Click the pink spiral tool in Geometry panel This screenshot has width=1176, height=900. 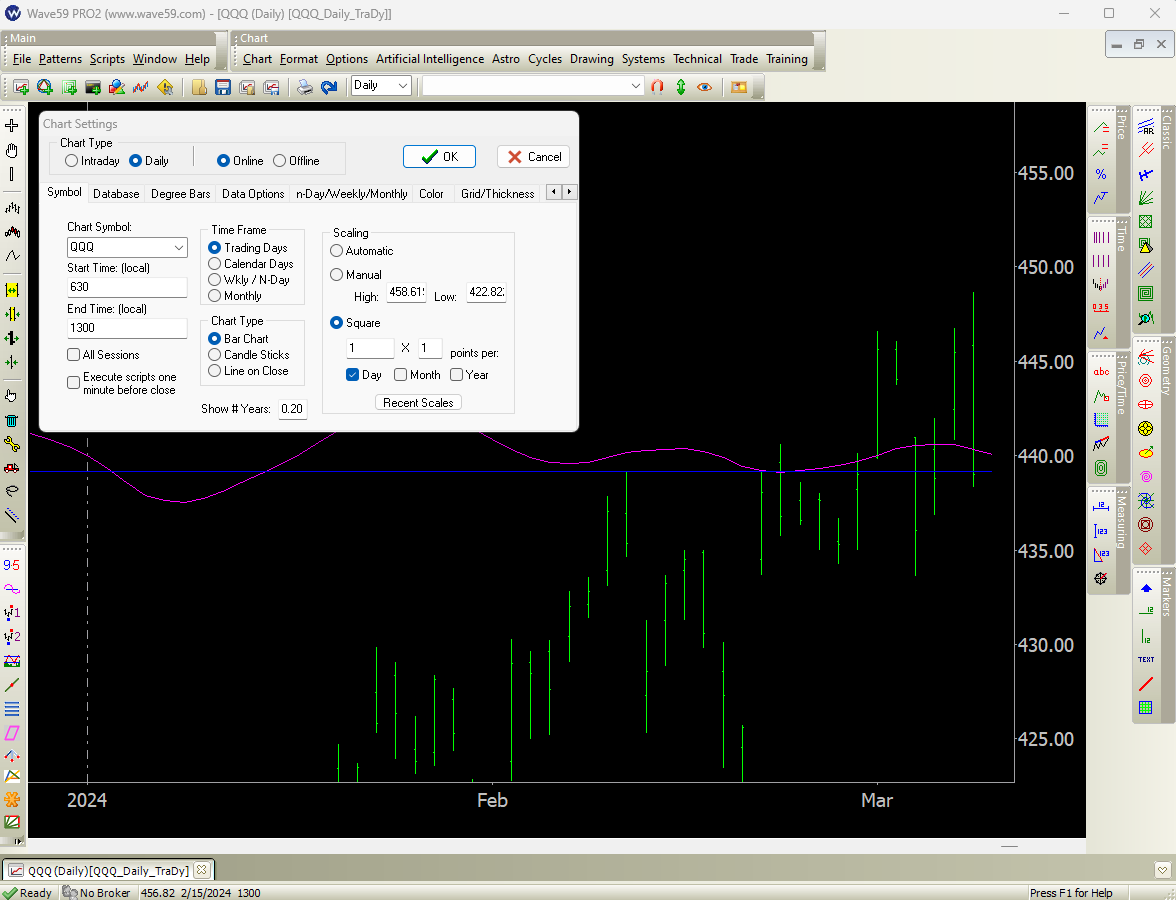(x=1145, y=476)
